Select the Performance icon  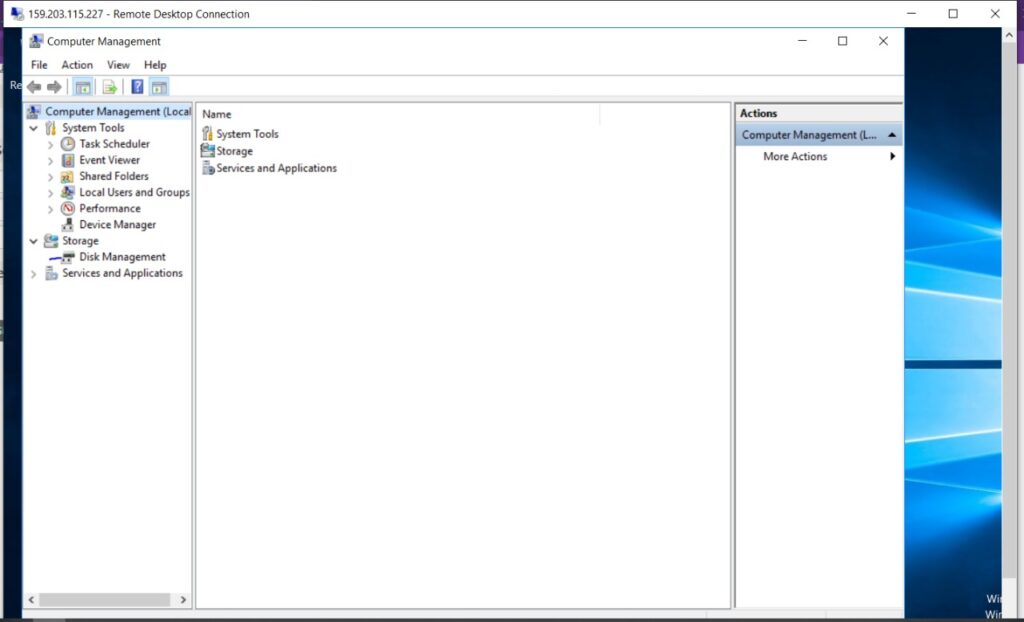68,208
